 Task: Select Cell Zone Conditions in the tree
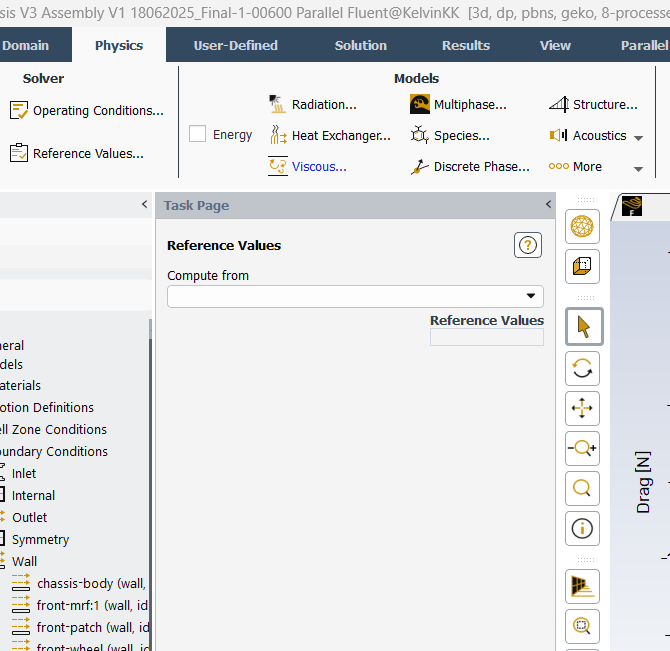[x=53, y=429]
